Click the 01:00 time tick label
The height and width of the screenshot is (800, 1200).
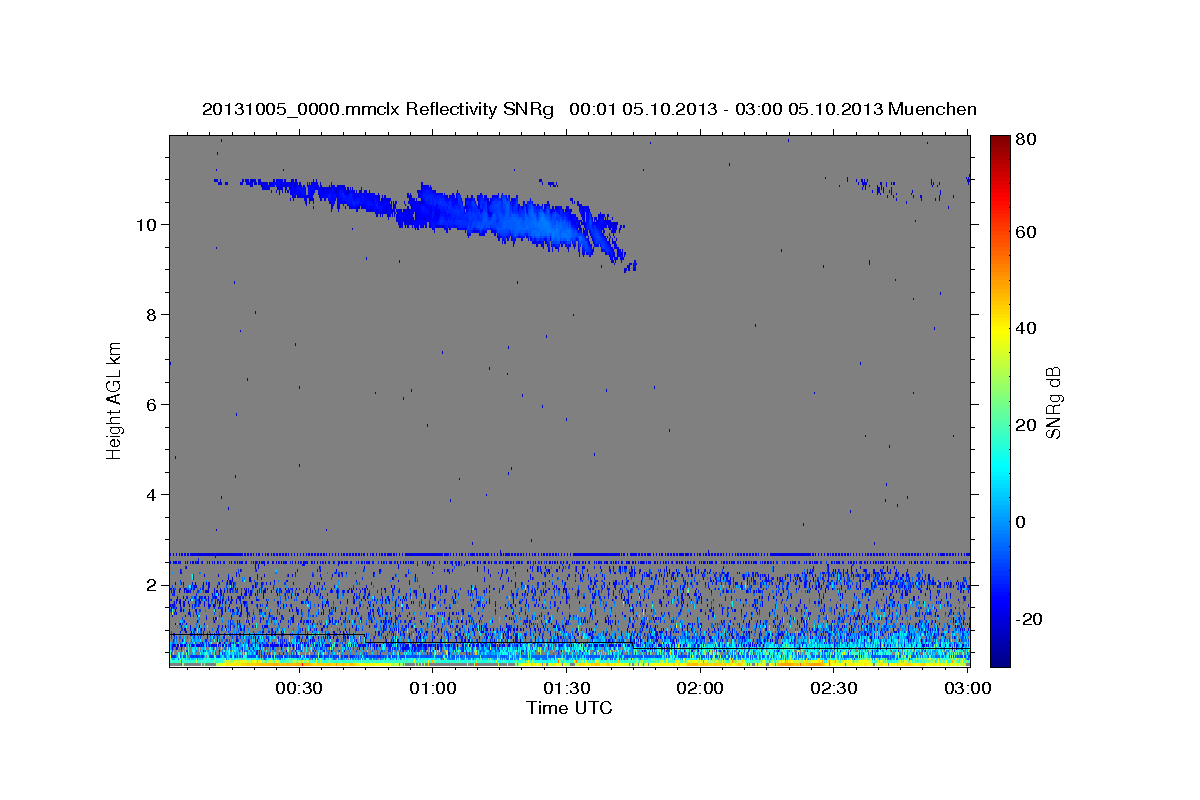[x=432, y=688]
